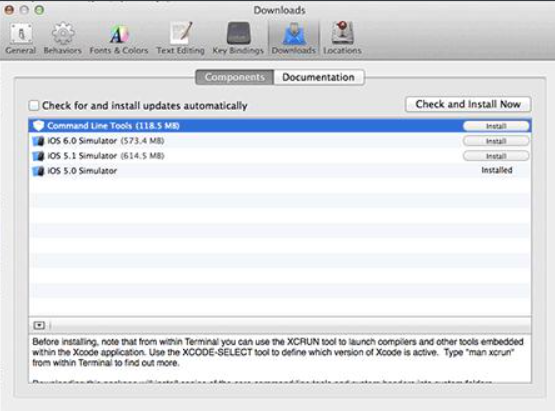Image resolution: width=555 pixels, height=411 pixels.
Task: Click the iOS 6.0 Simulator package icon
Action: [x=38, y=141]
